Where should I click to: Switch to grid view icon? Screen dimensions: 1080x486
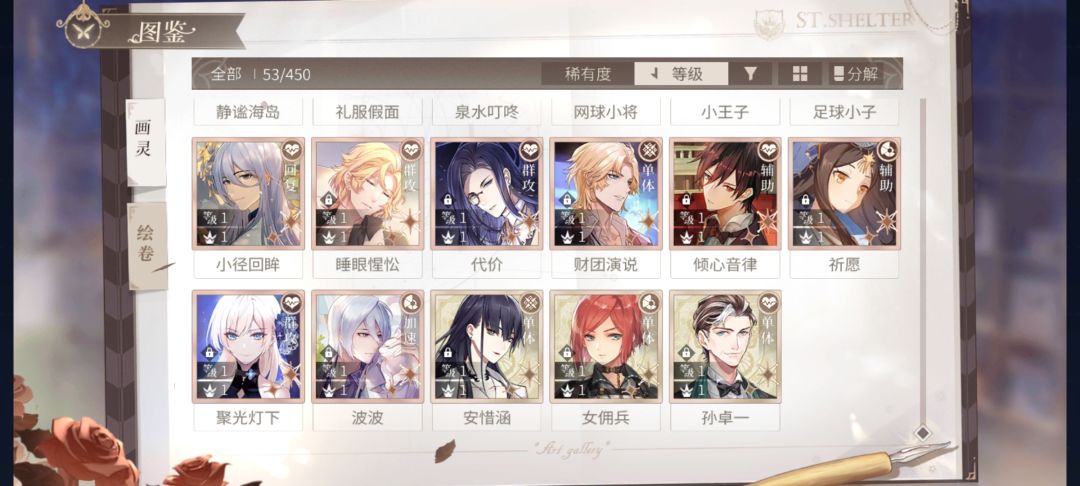coord(800,74)
